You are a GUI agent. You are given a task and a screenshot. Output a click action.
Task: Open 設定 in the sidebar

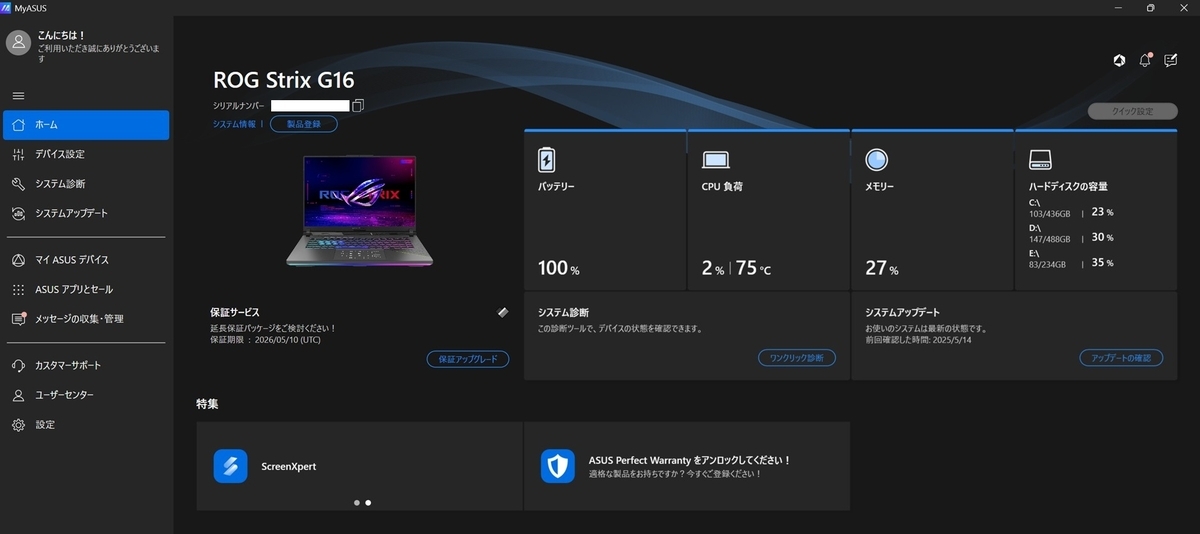(x=86, y=425)
